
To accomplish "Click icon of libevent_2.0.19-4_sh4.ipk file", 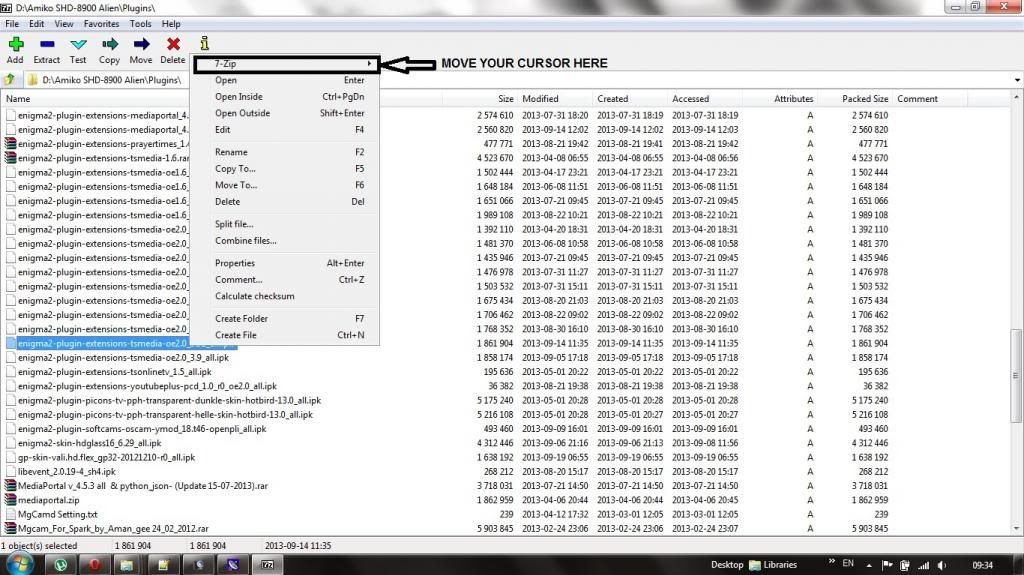I will point(10,471).
